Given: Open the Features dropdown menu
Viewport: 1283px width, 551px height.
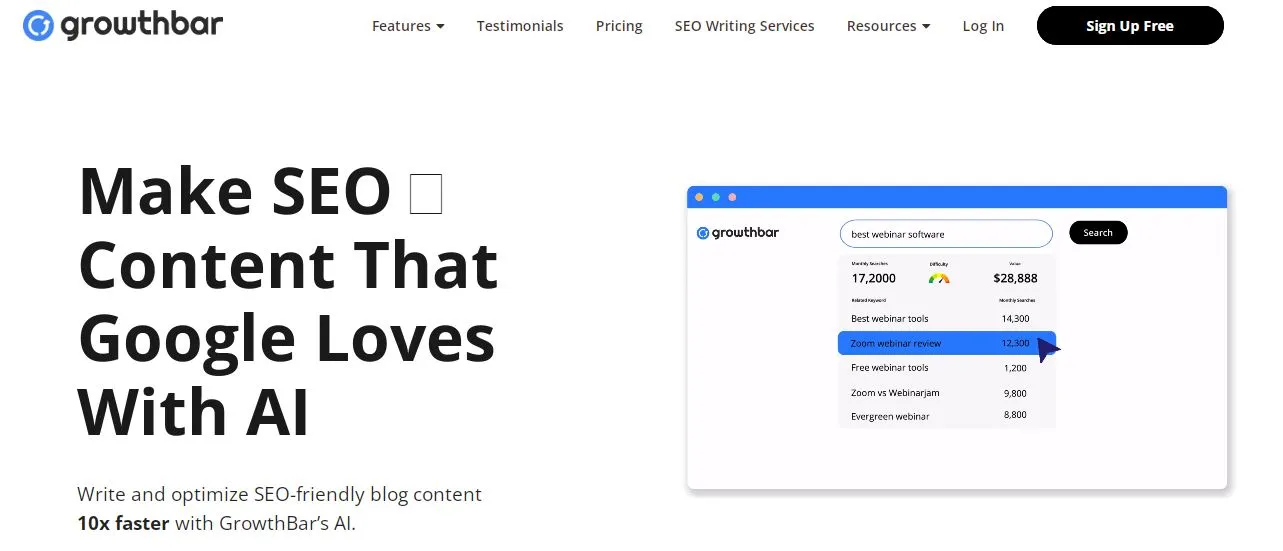Looking at the screenshot, I should [x=408, y=26].
